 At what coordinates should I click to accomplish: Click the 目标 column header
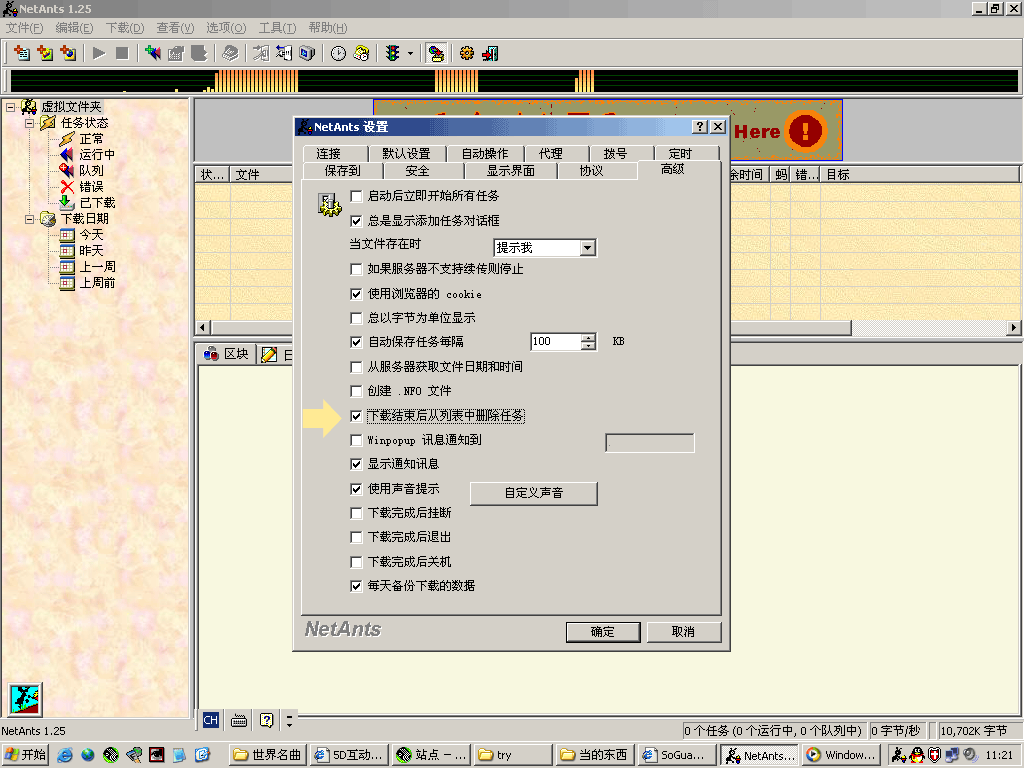921,174
